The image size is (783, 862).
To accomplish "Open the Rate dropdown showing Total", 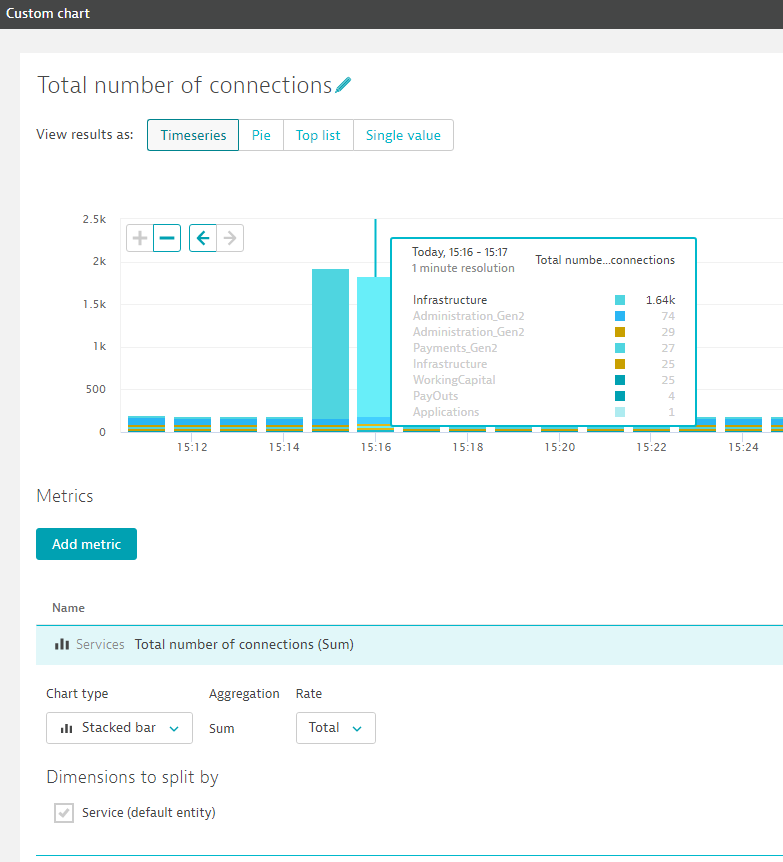I will click(x=335, y=728).
